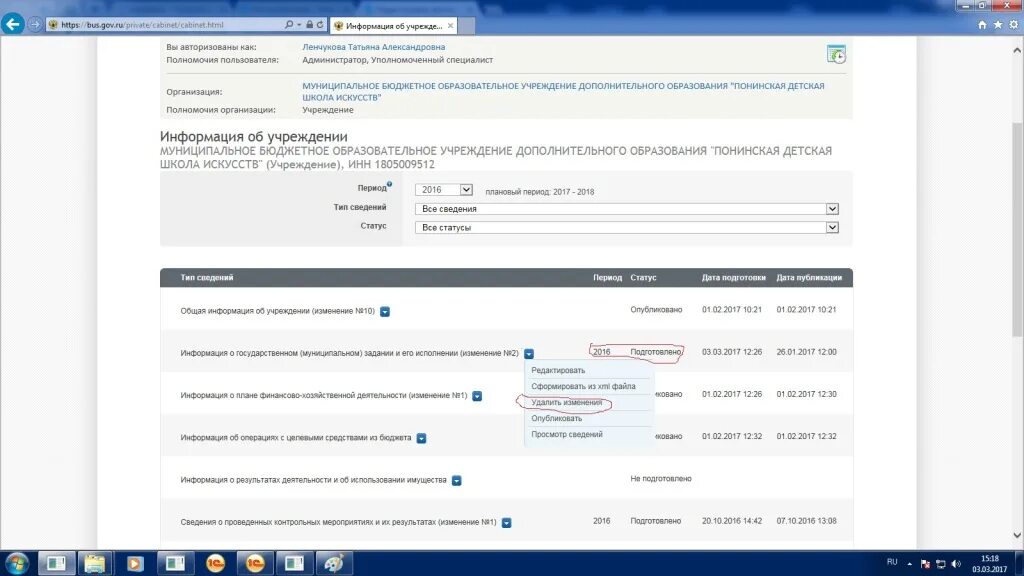Close the Информация об учрежде... tab
The height and width of the screenshot is (576, 1024).
450,25
